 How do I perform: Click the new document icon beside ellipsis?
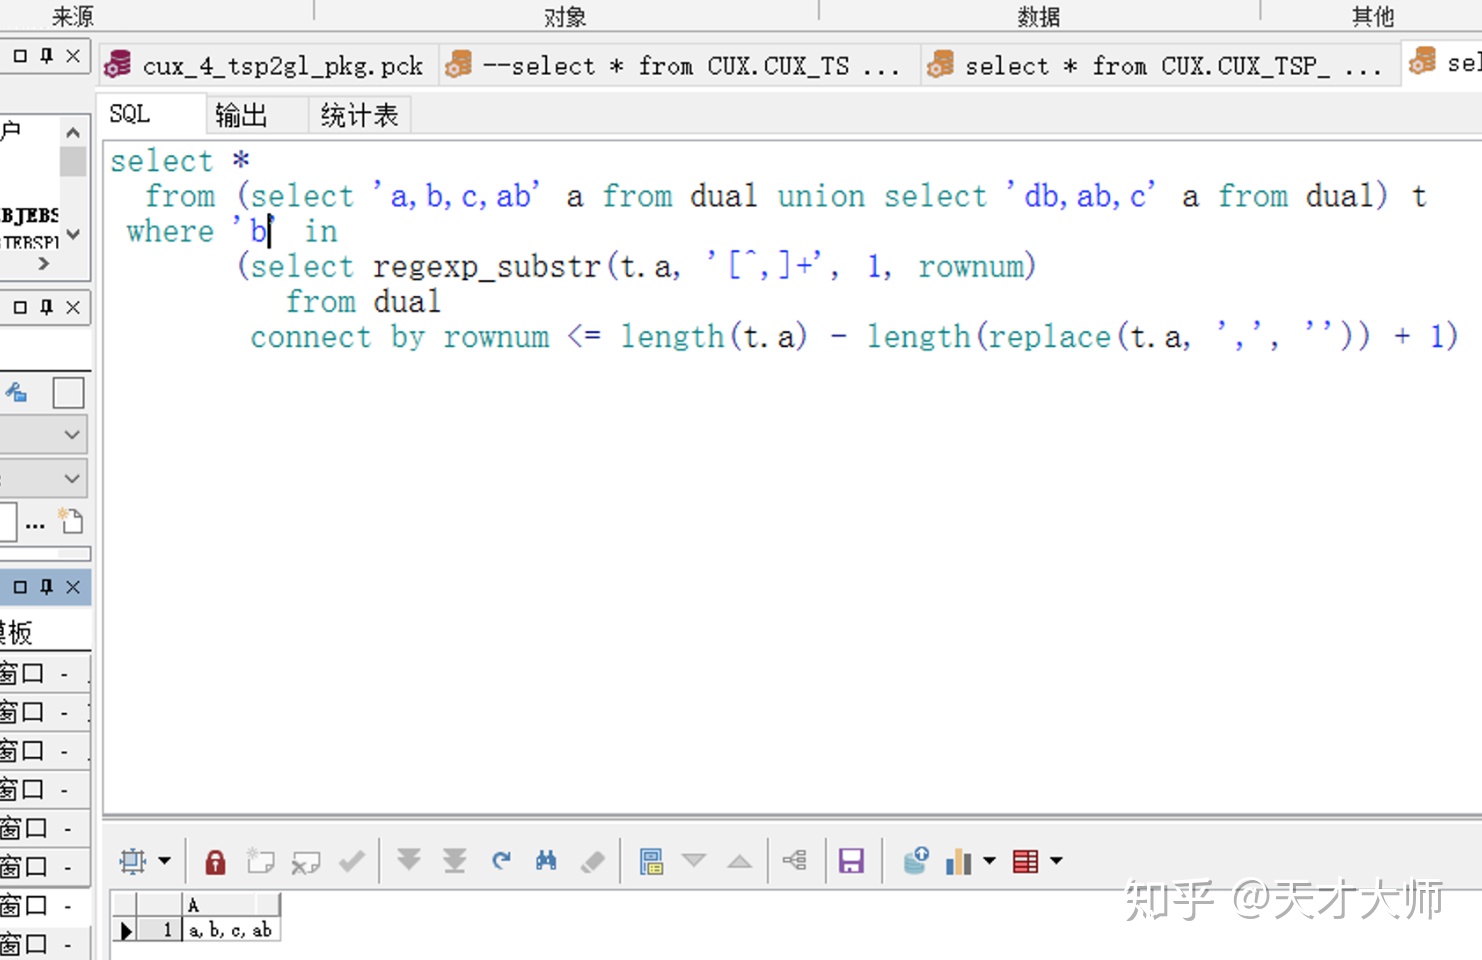71,521
